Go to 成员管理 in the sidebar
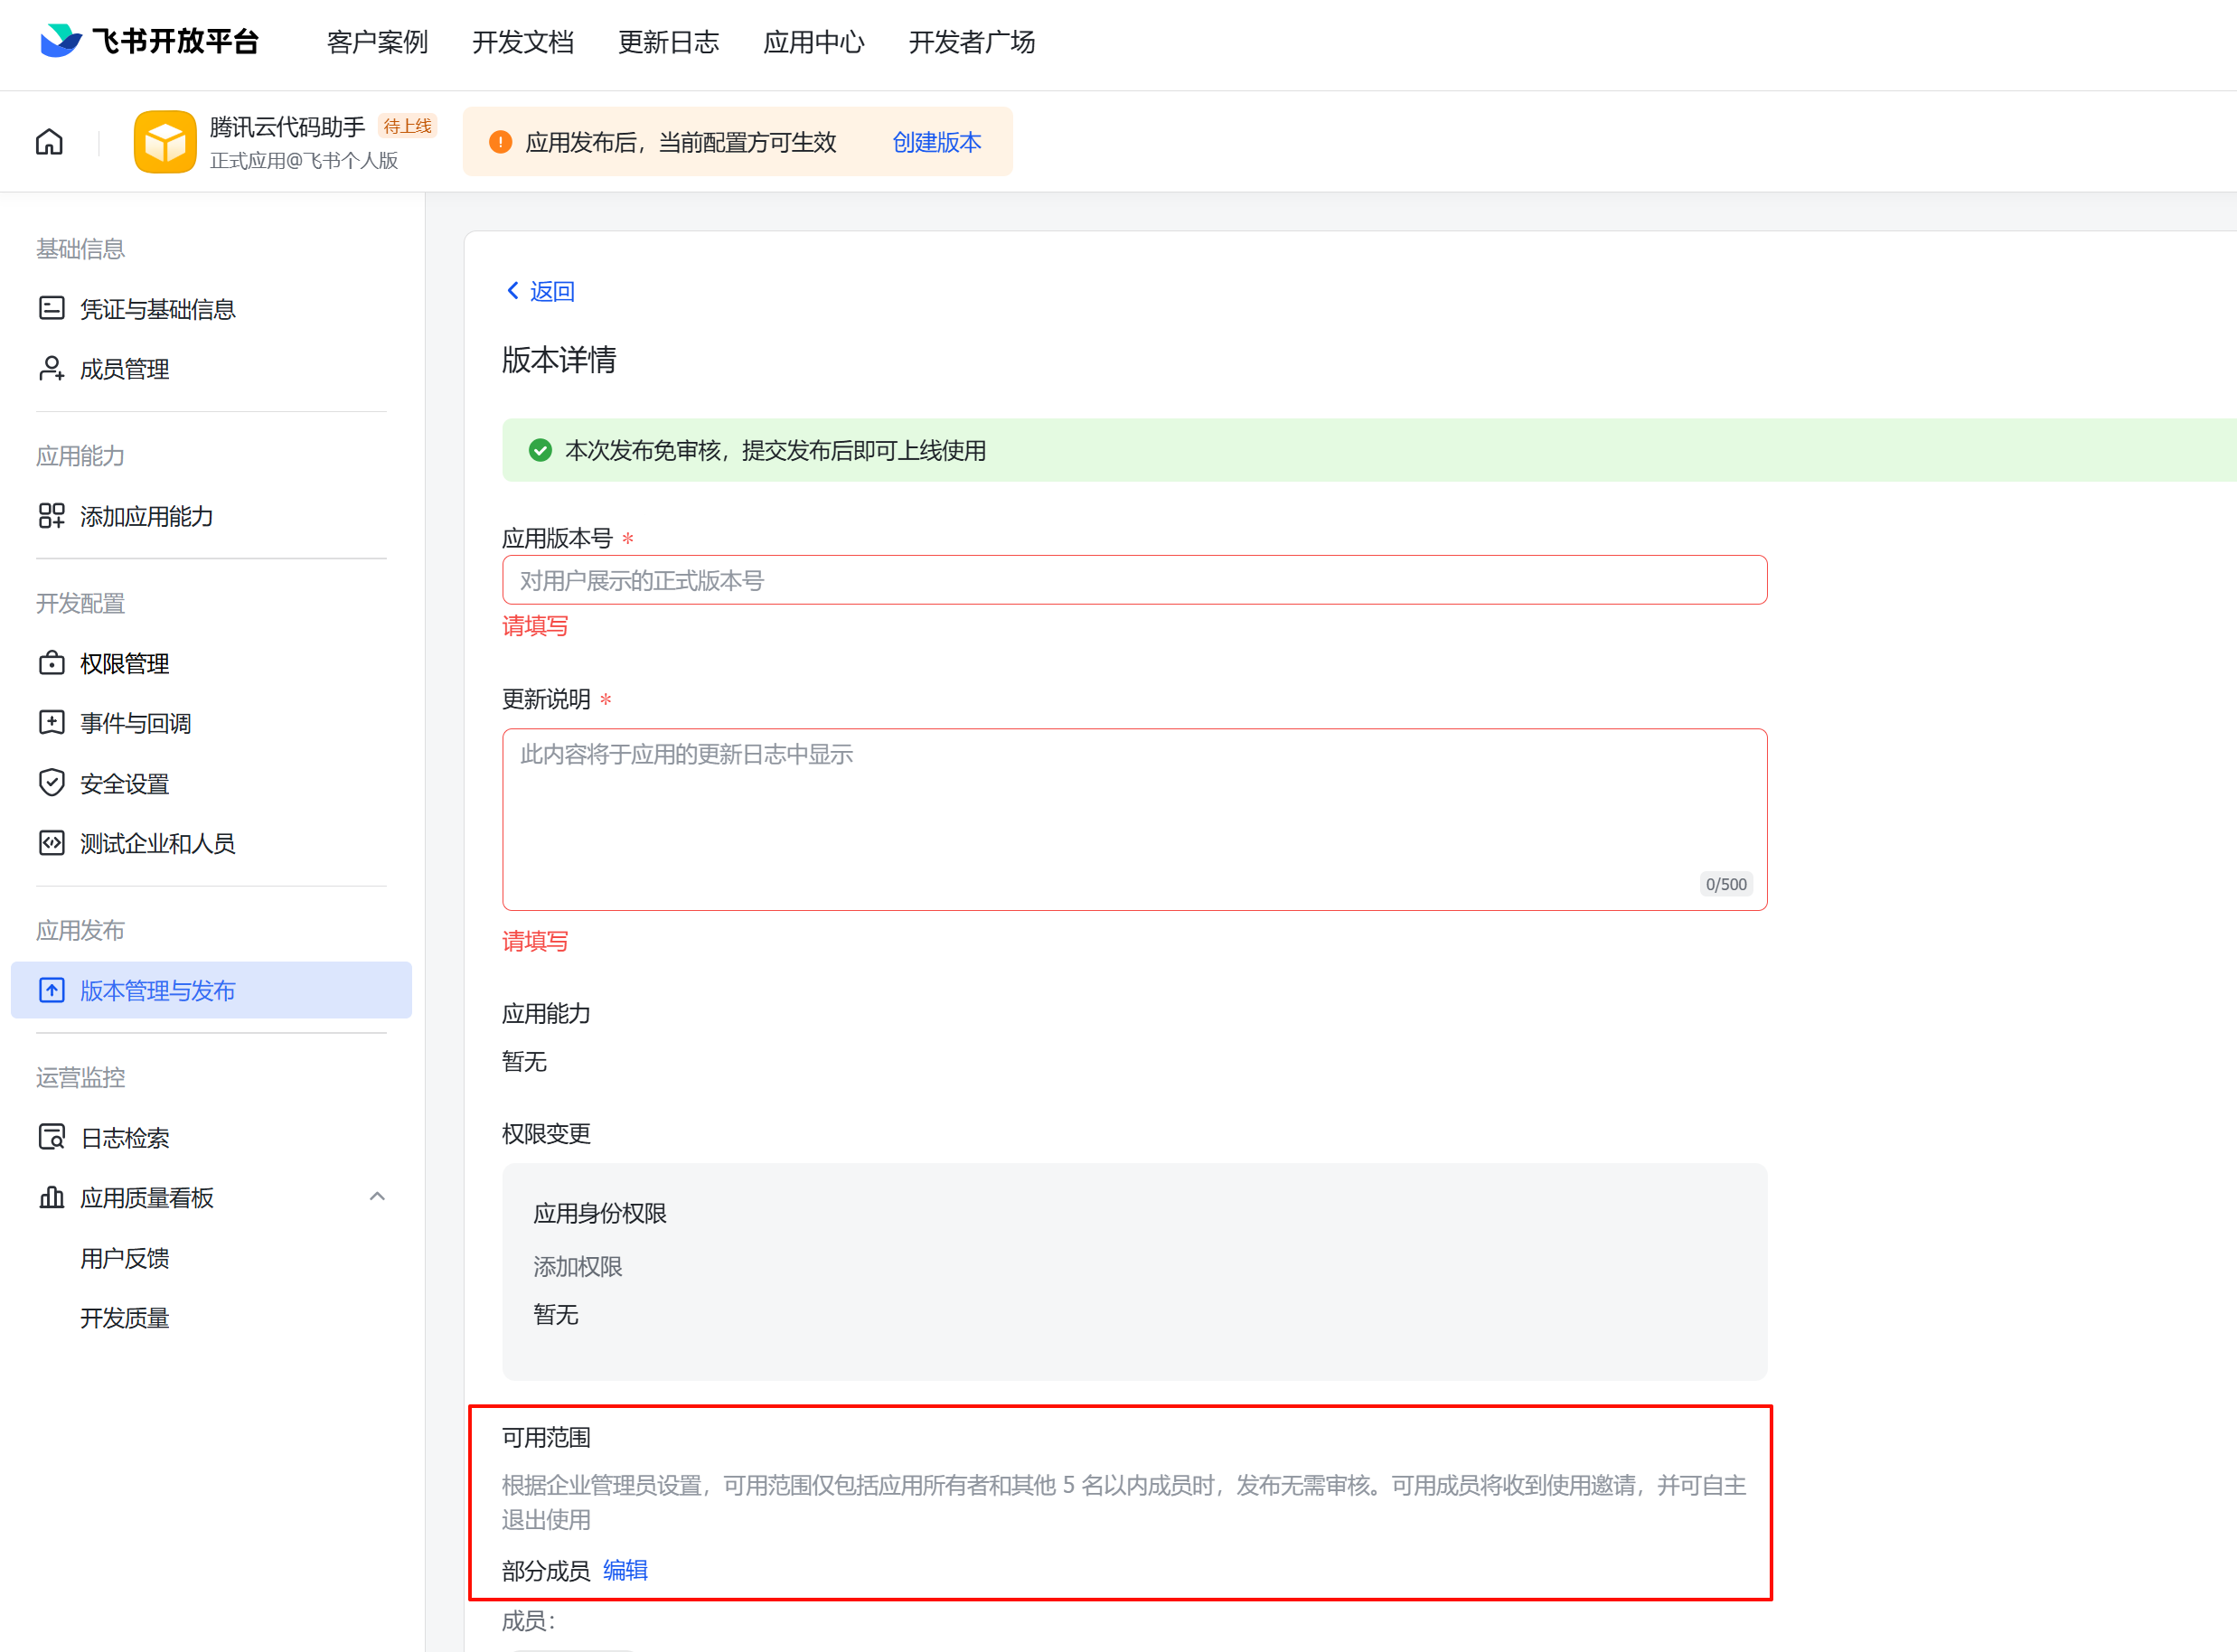Viewport: 2237px width, 1652px height. [x=124, y=369]
